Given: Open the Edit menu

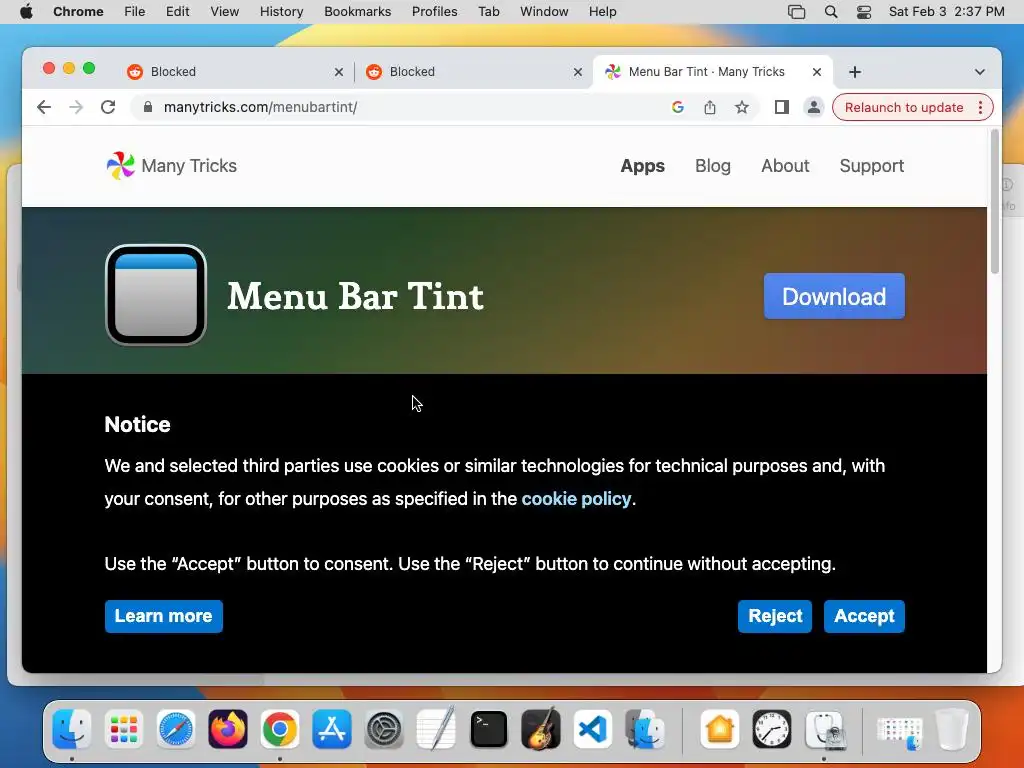Looking at the screenshot, I should tap(177, 12).
